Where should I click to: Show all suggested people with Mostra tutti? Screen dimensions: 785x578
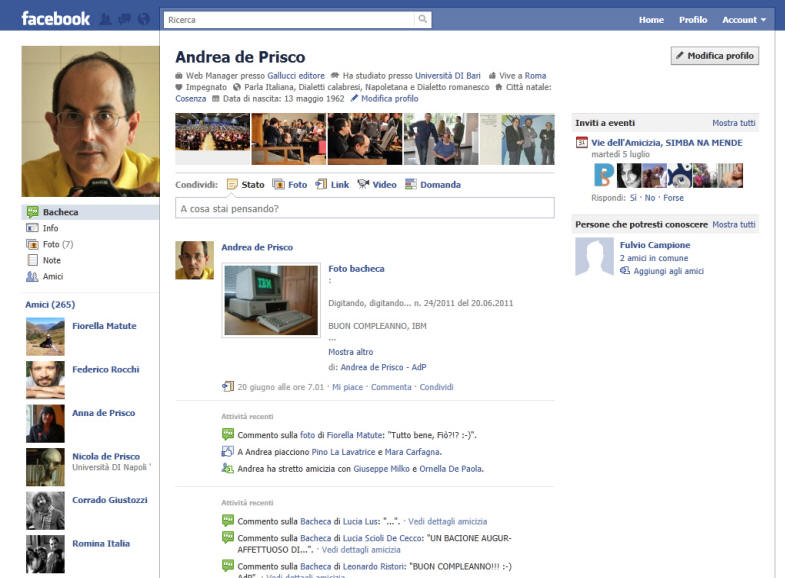[x=733, y=225]
